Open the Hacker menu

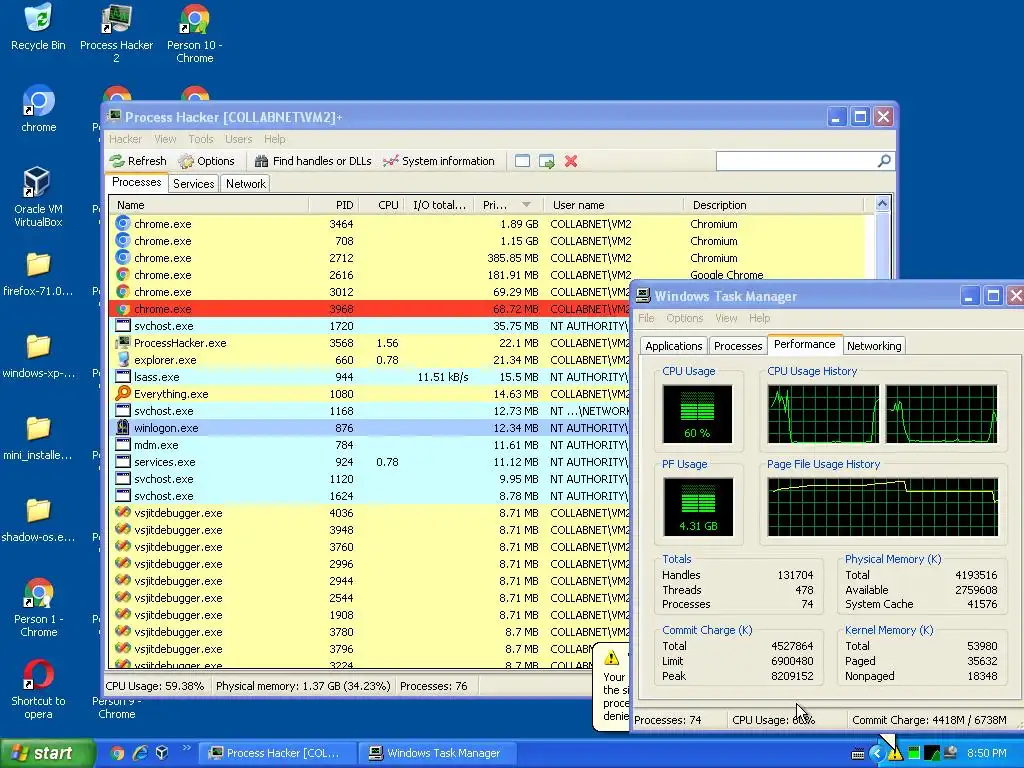pyautogui.click(x=125, y=139)
